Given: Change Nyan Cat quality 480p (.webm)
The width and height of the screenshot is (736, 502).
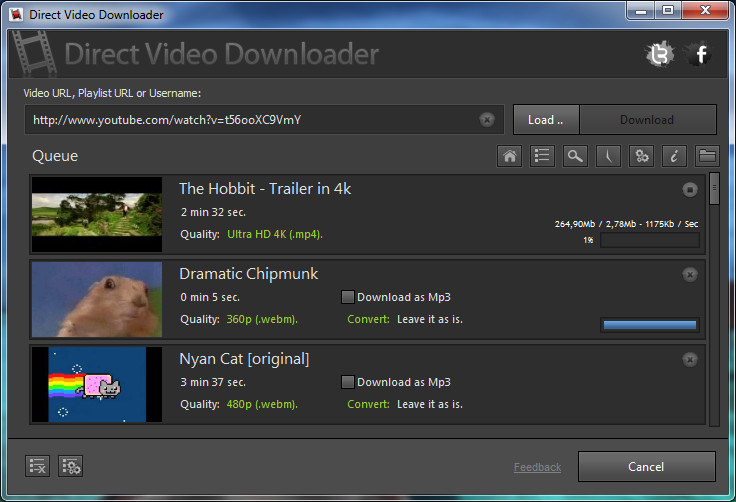Looking at the screenshot, I should click(x=262, y=404).
